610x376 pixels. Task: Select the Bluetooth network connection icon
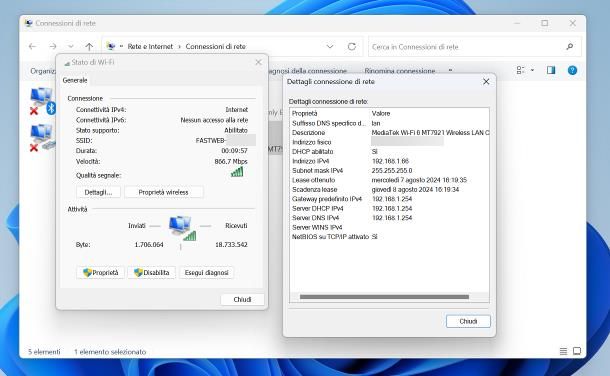pyautogui.click(x=43, y=101)
